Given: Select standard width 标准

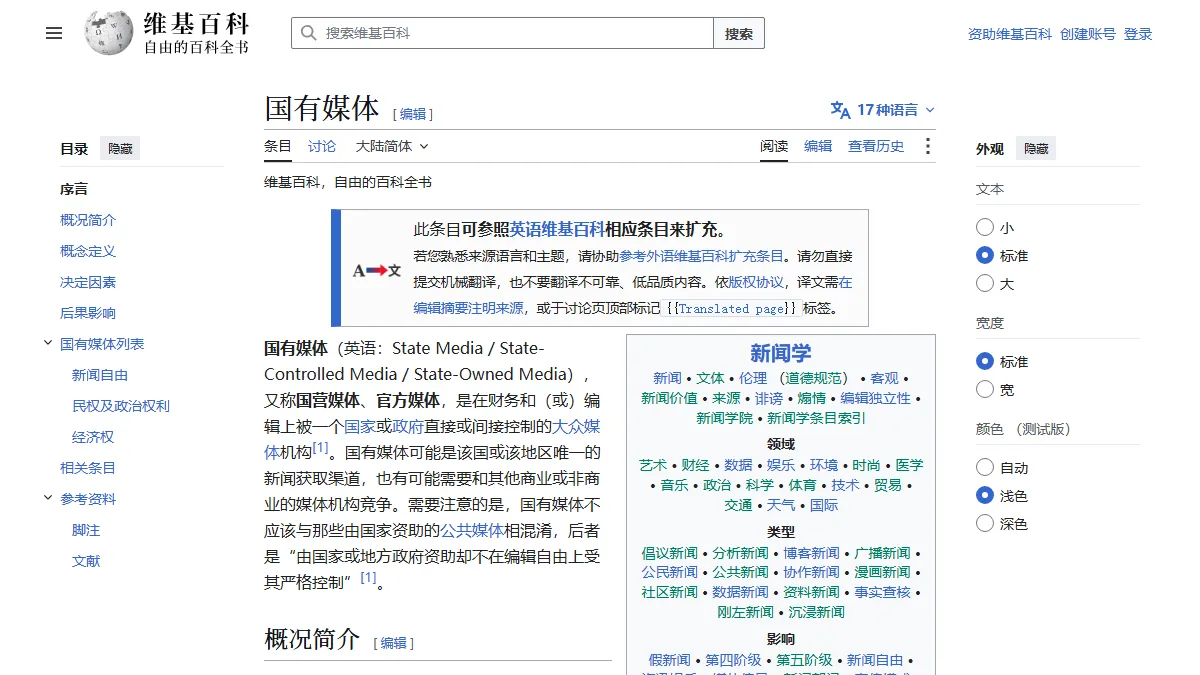Looking at the screenshot, I should tap(985, 361).
